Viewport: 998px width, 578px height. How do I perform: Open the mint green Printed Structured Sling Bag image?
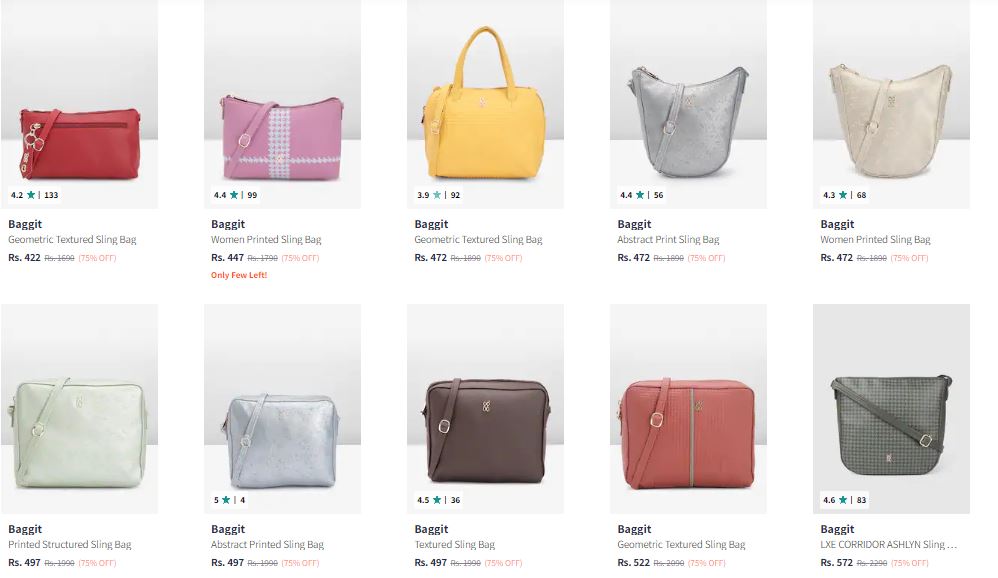coord(80,409)
